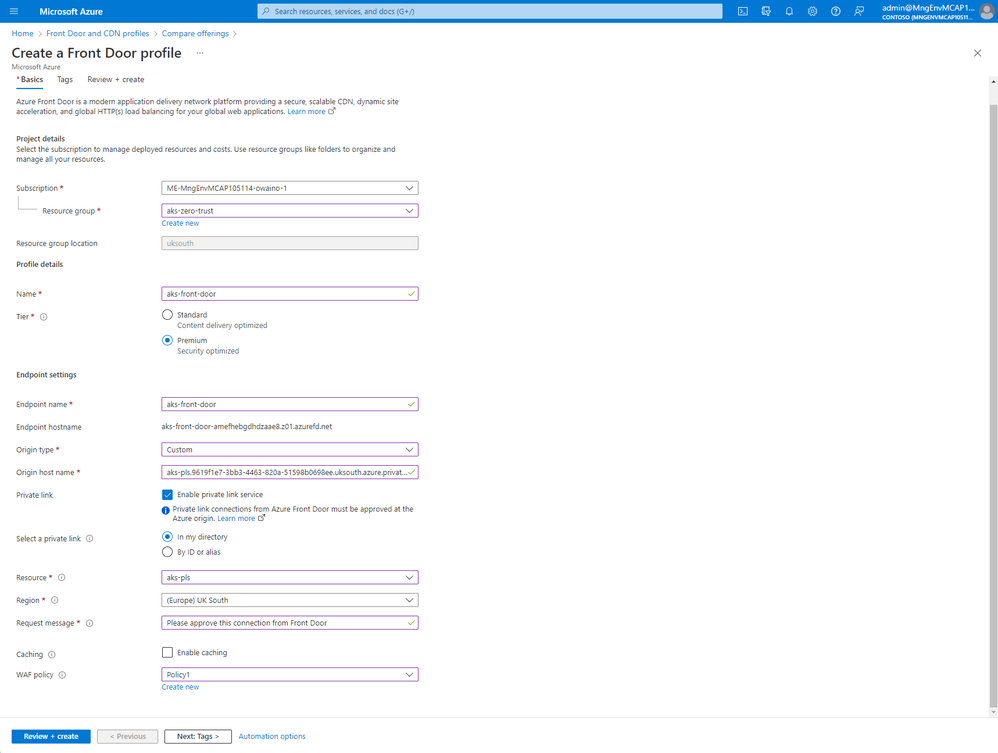Screen dimensions: 998x753
Task: Expand the Subscription dropdown
Action: point(290,188)
